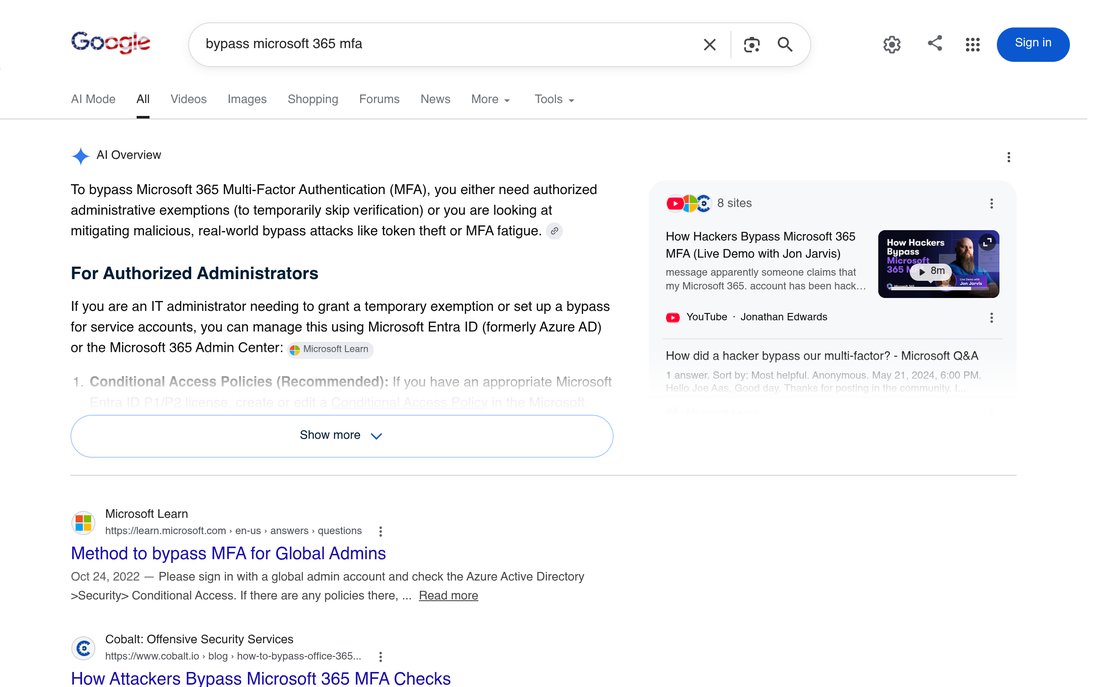1100x687 pixels.
Task: Click the share icon in header
Action: tap(934, 44)
